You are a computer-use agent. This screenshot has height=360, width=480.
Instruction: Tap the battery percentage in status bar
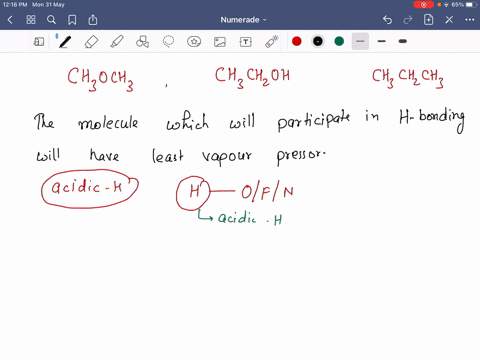457,5
